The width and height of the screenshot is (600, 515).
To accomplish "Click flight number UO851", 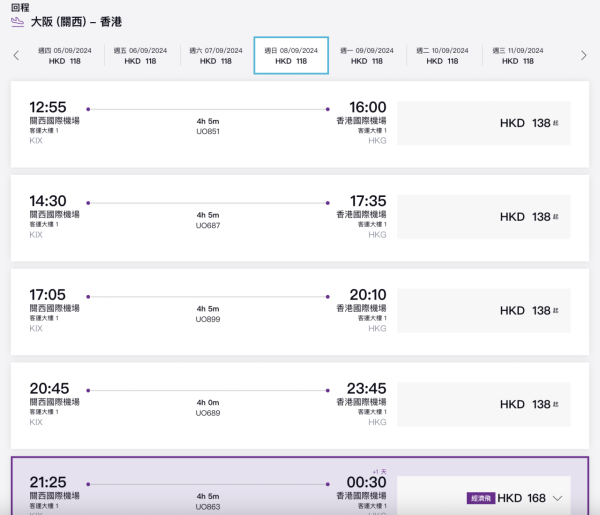I will [x=208, y=131].
